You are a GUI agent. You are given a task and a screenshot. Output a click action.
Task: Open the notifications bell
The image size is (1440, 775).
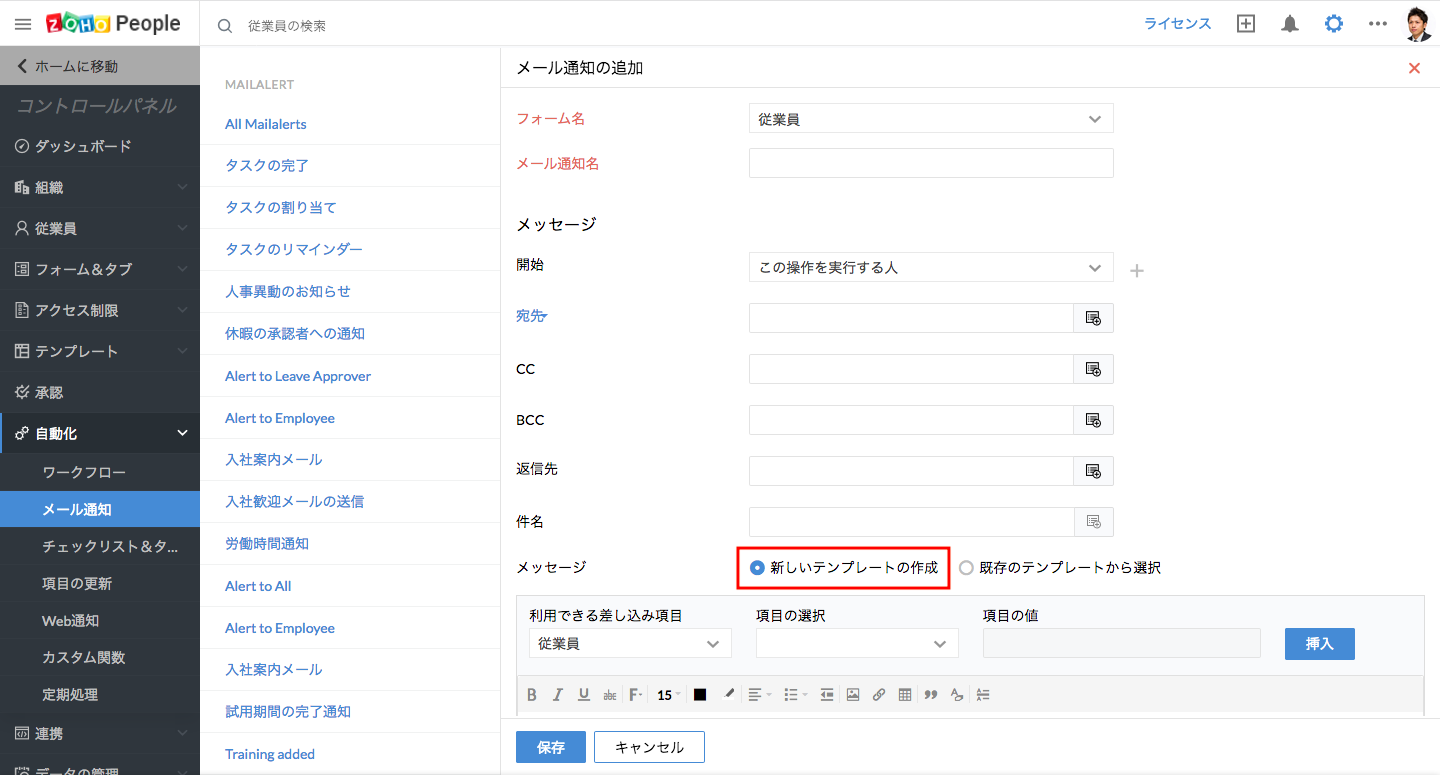[x=1290, y=24]
